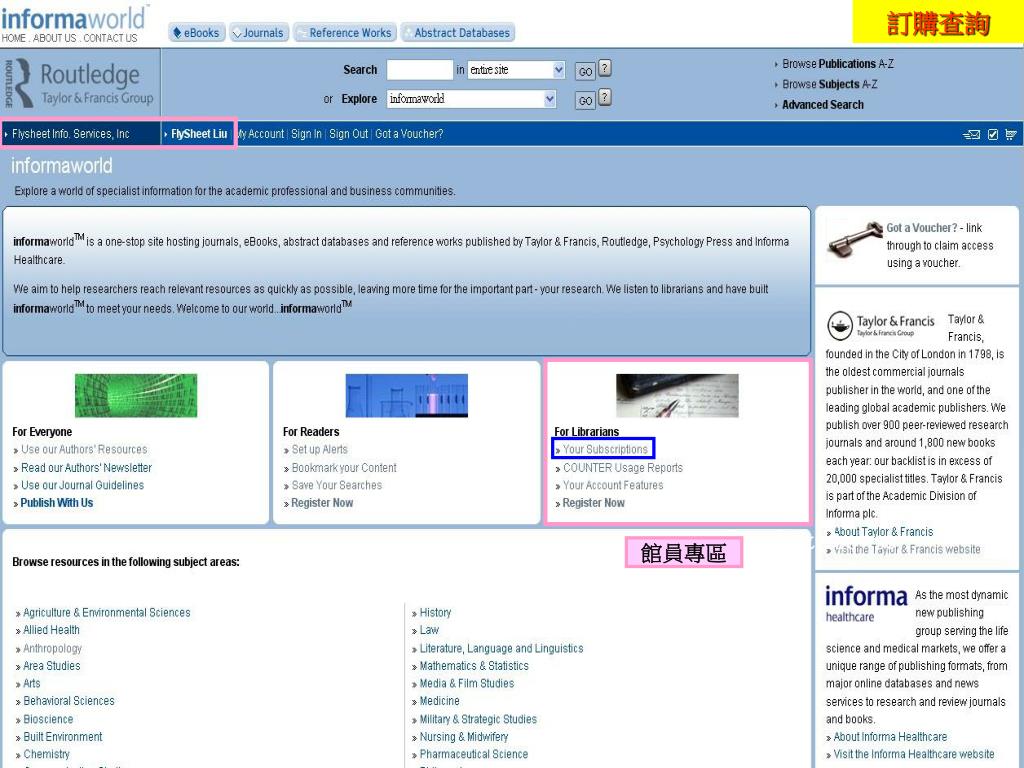Open Use our Journal Guidelines

coord(82,485)
